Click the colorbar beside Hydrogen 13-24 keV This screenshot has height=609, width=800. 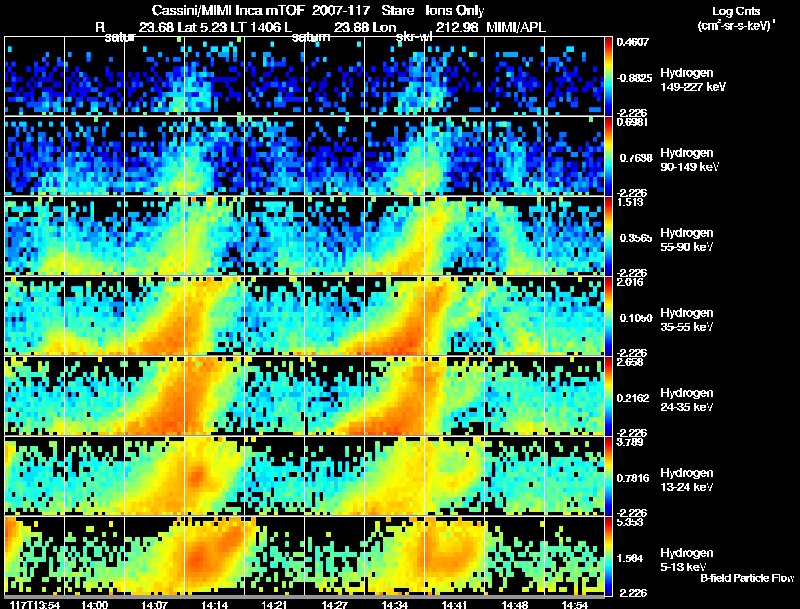[608, 476]
